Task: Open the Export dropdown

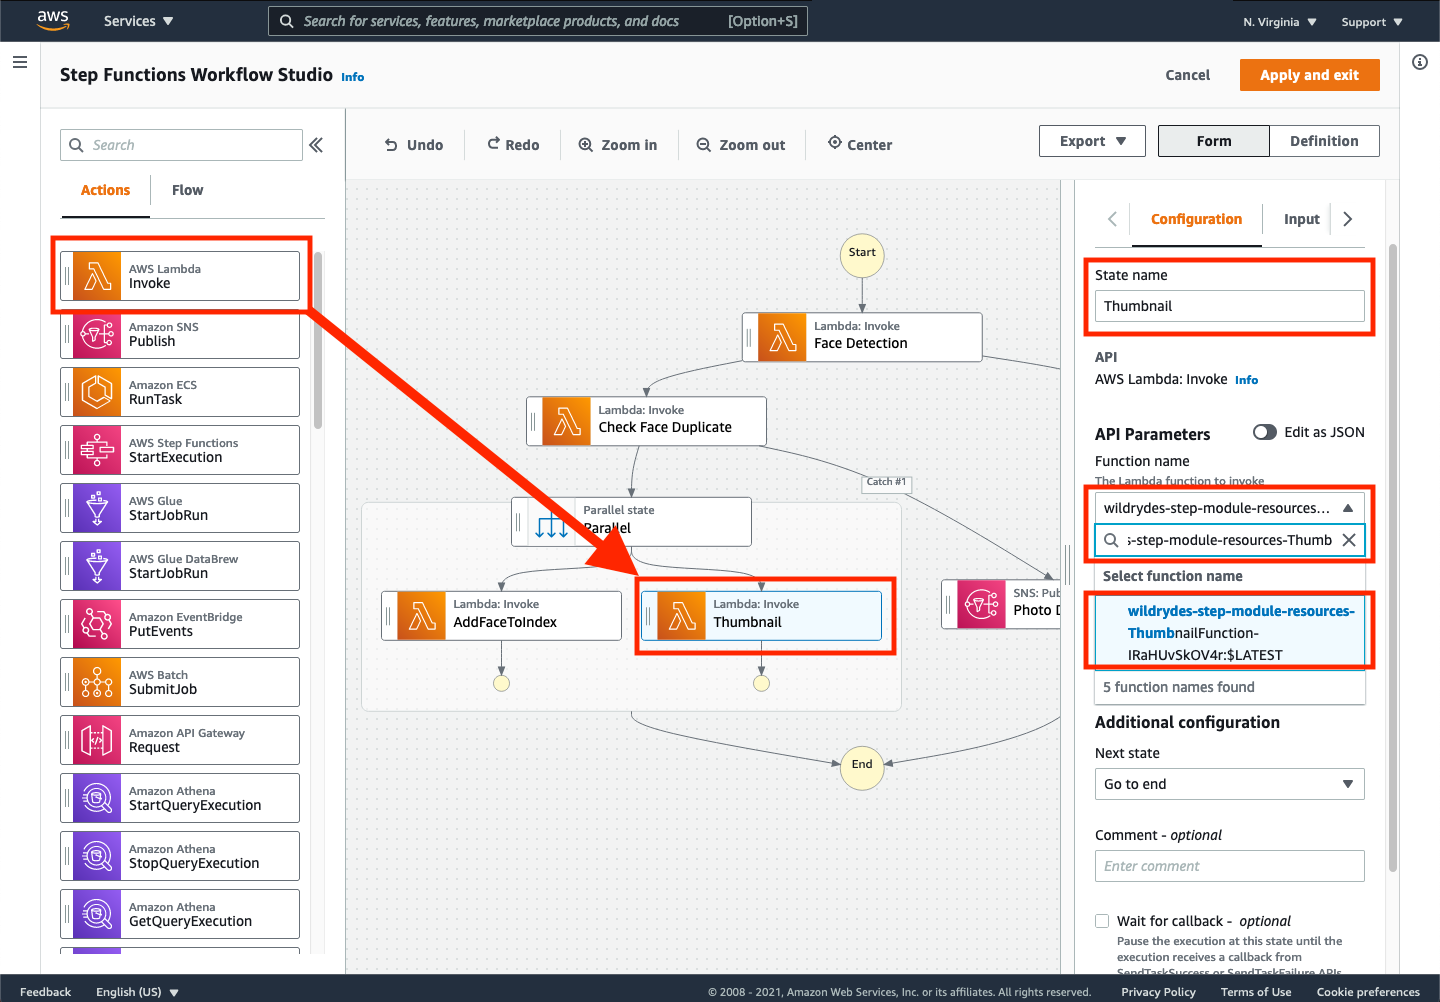Action: (x=1093, y=141)
